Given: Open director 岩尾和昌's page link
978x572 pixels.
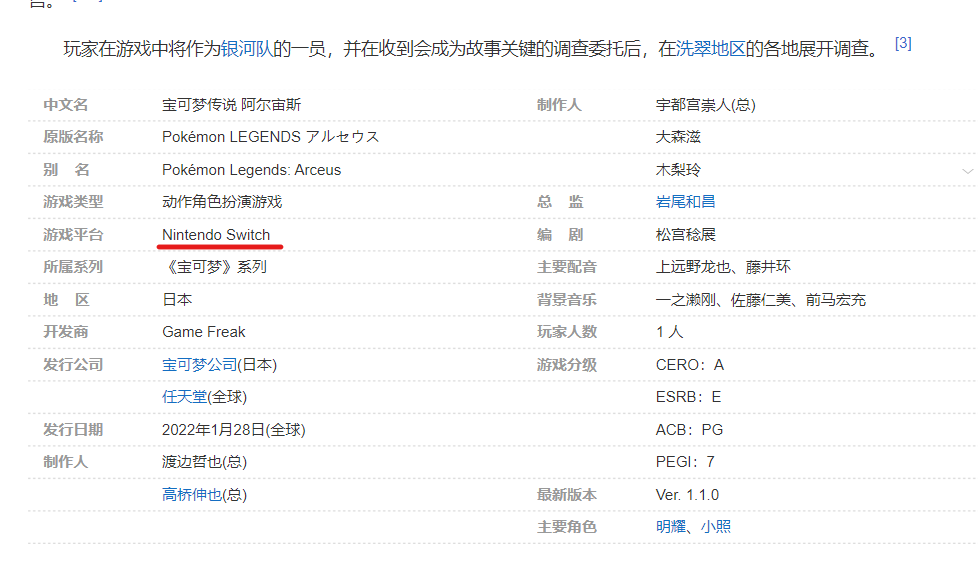Looking at the screenshot, I should click(685, 201).
